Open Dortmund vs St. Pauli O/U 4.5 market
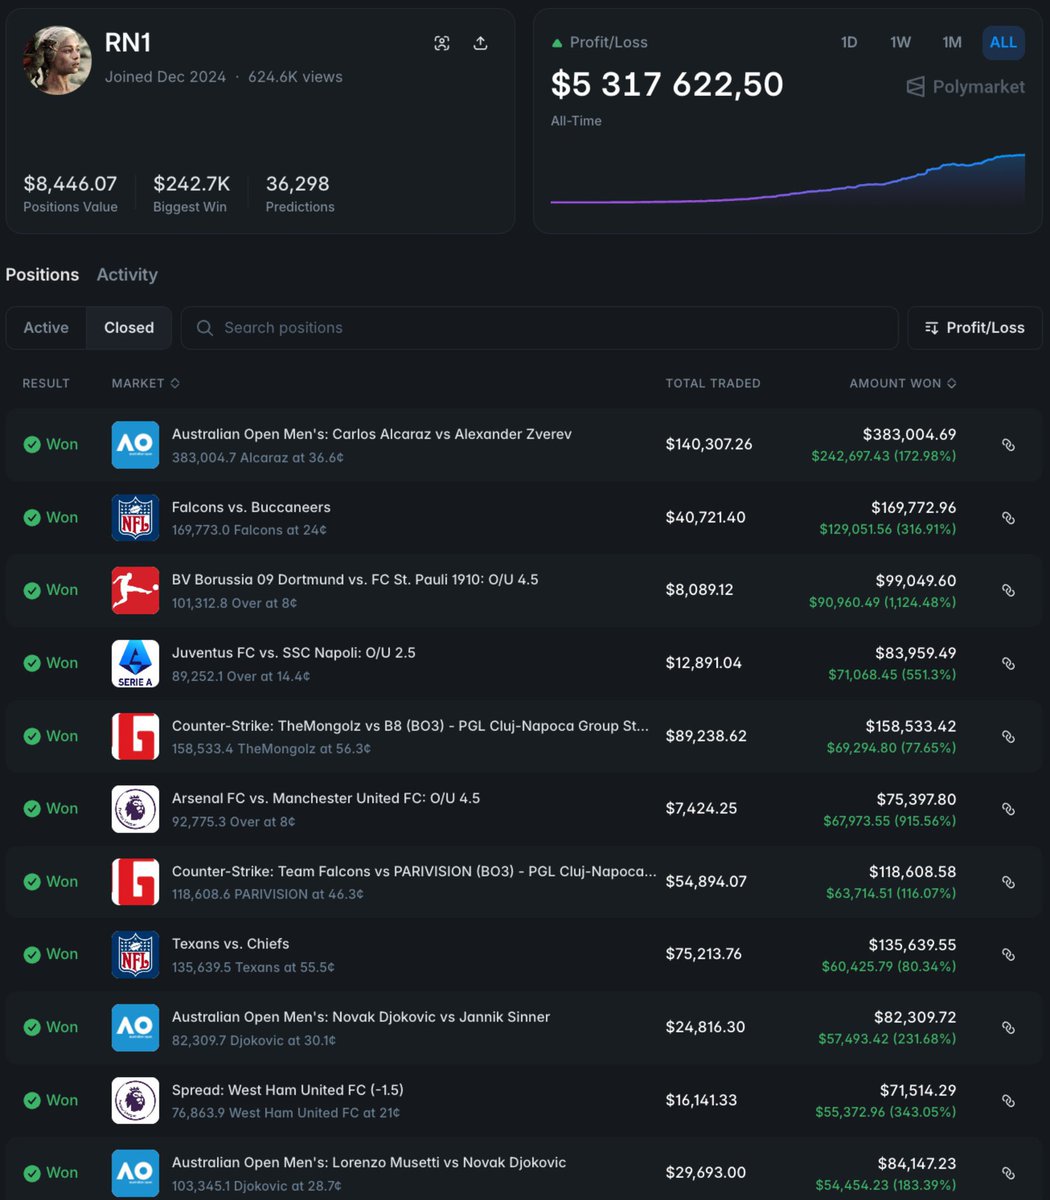This screenshot has height=1200, width=1050. click(355, 579)
